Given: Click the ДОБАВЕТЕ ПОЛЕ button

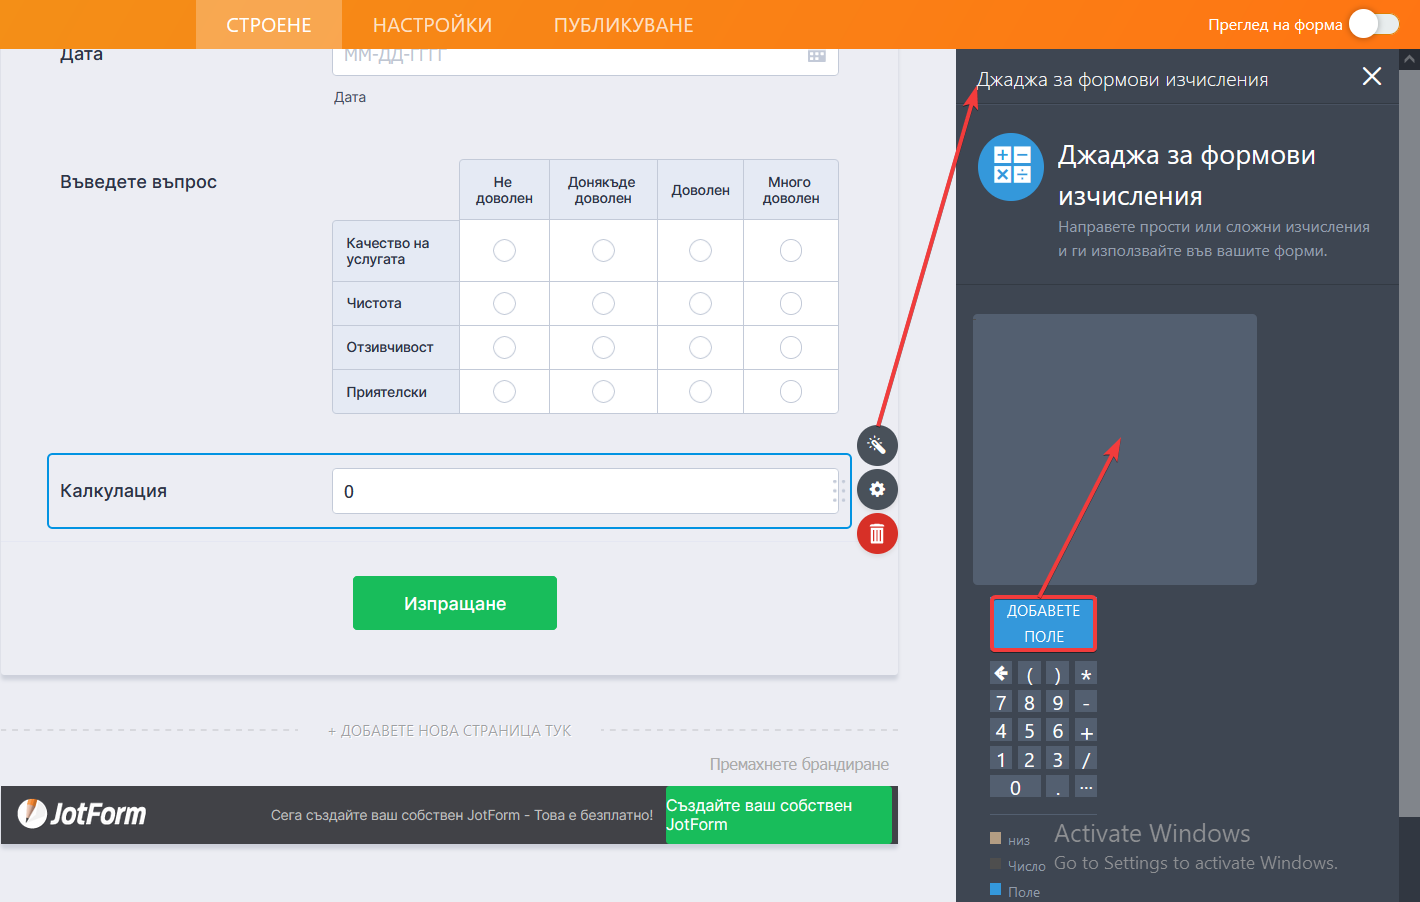Looking at the screenshot, I should pyautogui.click(x=1043, y=623).
